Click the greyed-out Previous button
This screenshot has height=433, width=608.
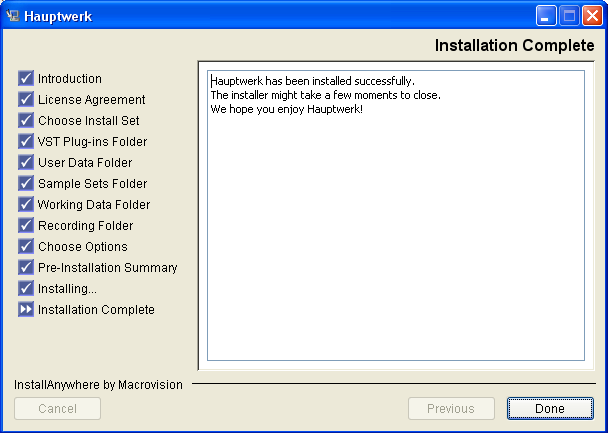click(451, 408)
